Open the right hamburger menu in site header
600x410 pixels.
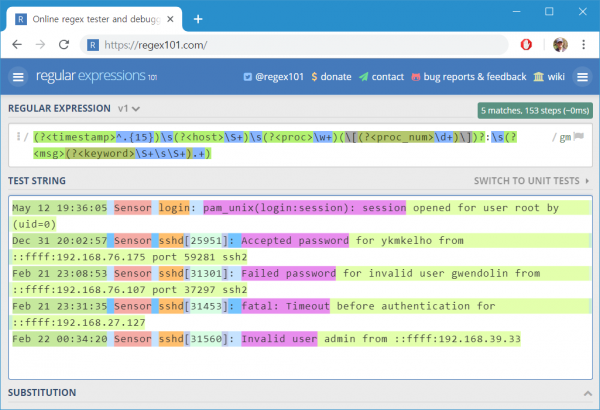pos(582,77)
